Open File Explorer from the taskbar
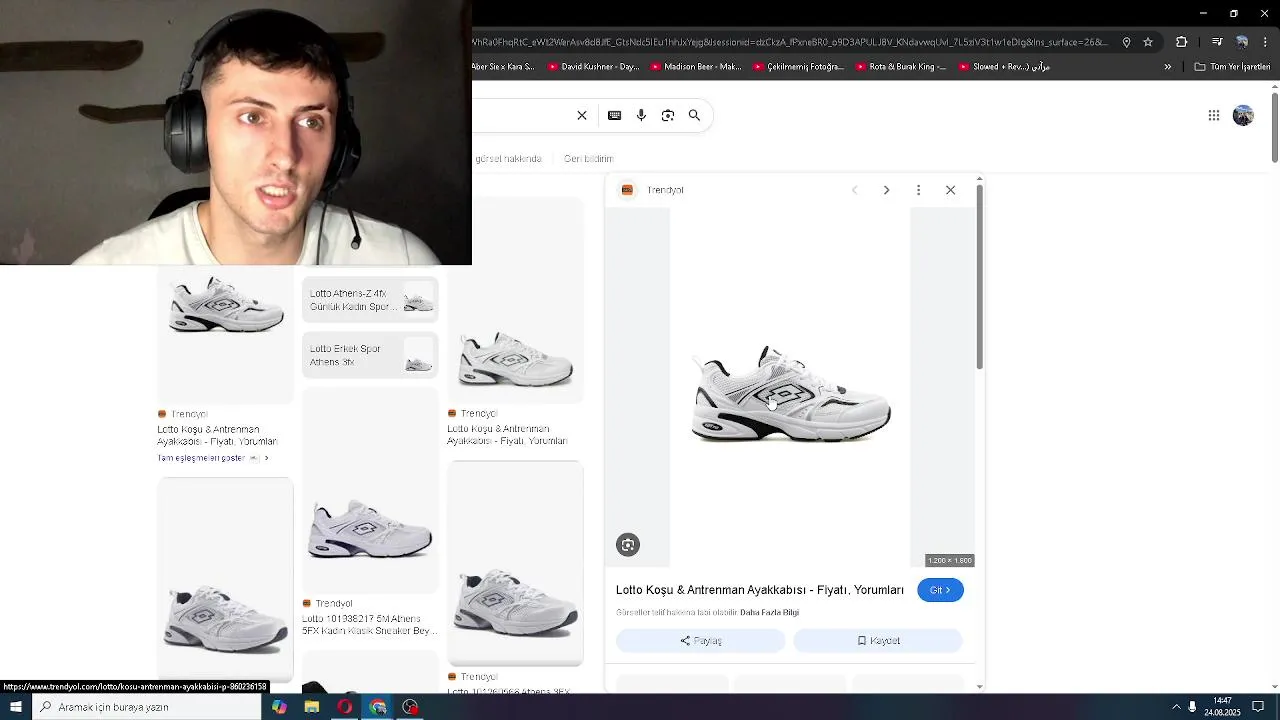The height and width of the screenshot is (720, 1280). coord(312,707)
